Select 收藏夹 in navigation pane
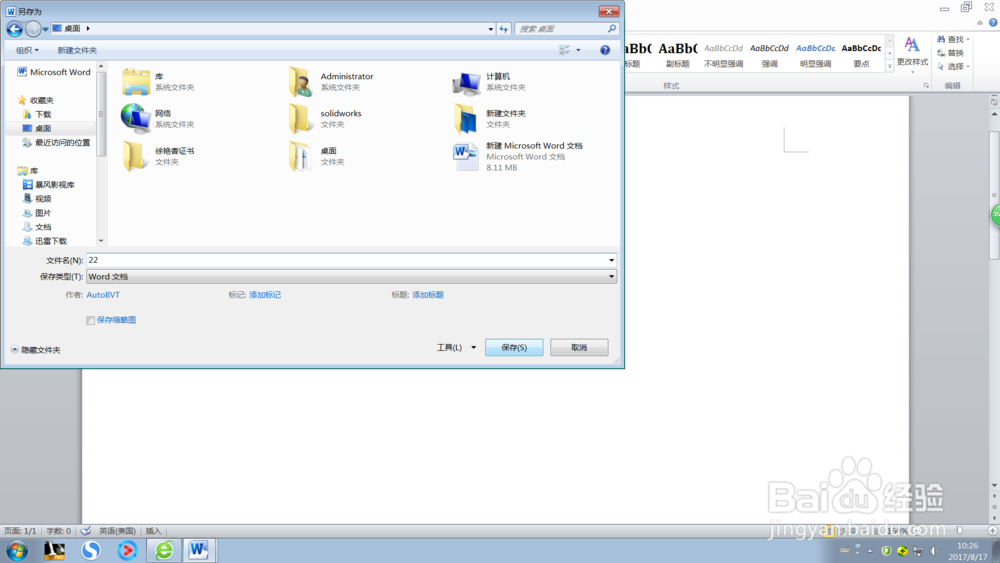Viewport: 1000px width, 563px height. pyautogui.click(x=36, y=100)
